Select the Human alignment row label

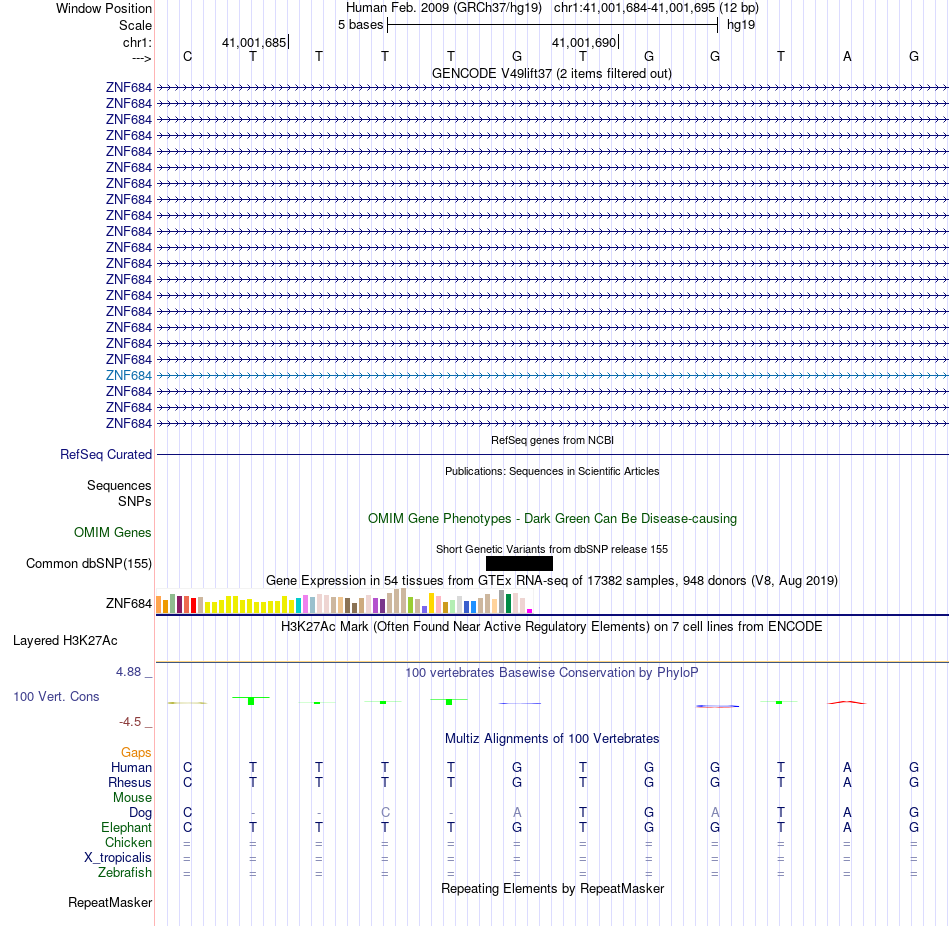[x=131, y=767]
